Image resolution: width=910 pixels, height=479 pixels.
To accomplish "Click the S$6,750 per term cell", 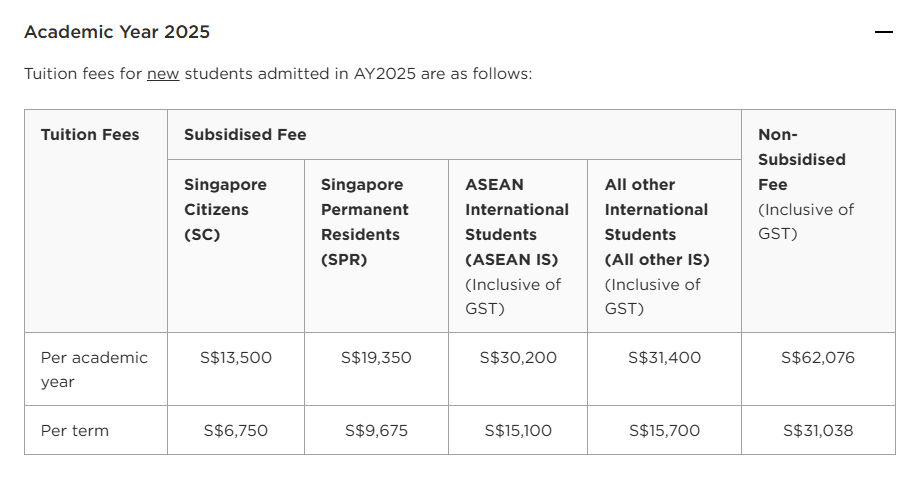I will tap(236, 431).
